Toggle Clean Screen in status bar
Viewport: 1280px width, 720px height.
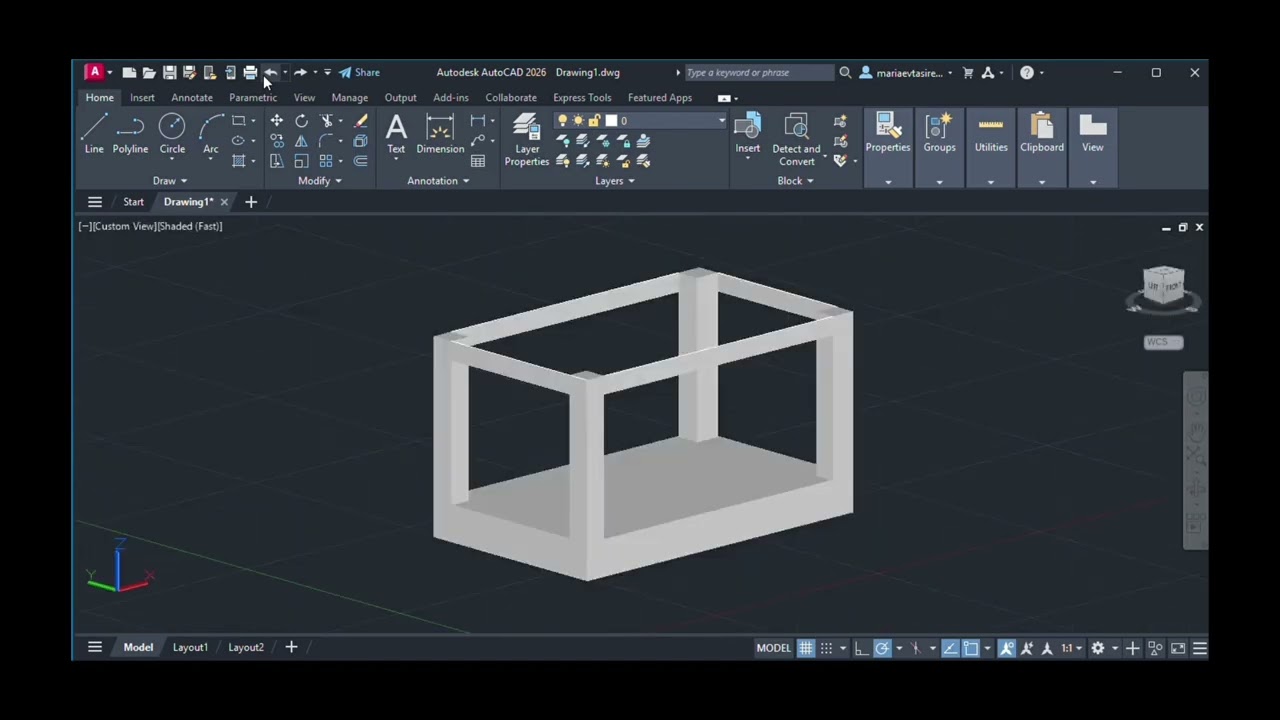pos(1178,648)
